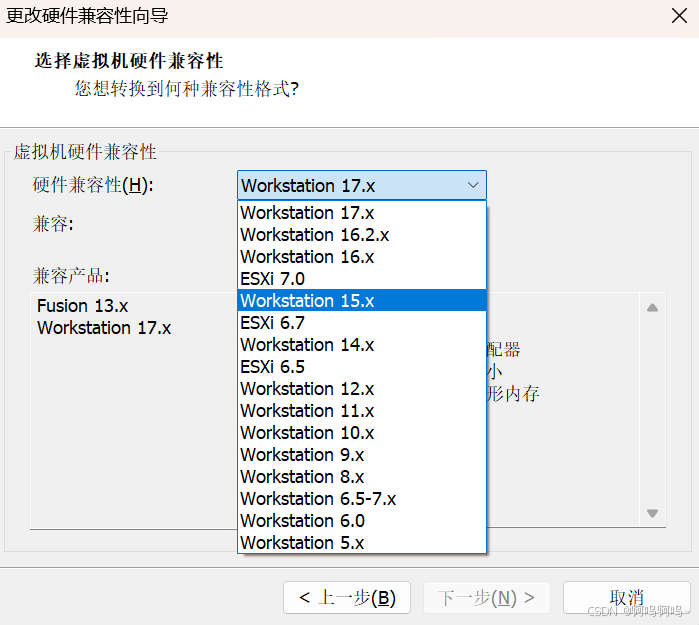Choose Workstation 16.2.x from list
699x625 pixels.
click(362, 235)
